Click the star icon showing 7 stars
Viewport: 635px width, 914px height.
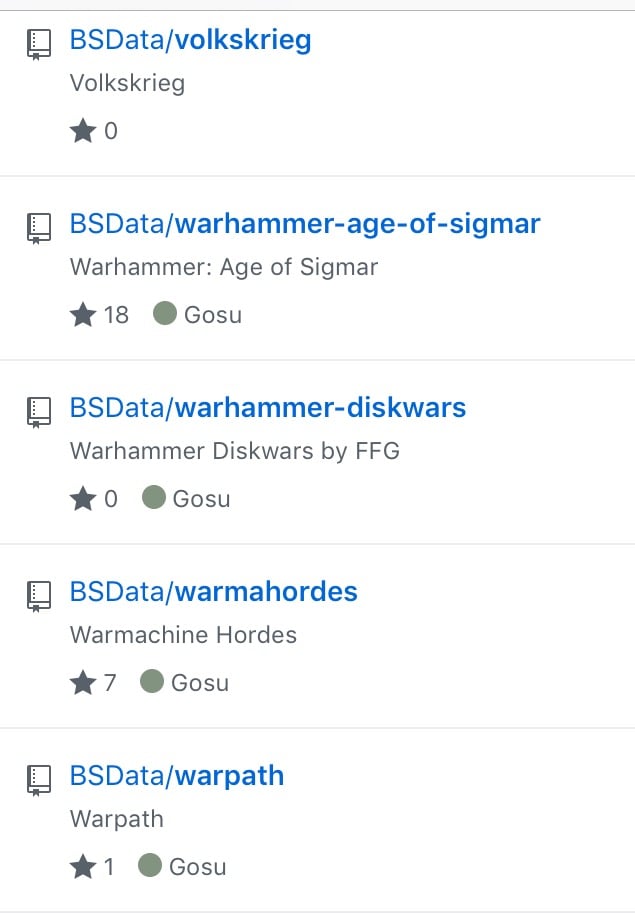(83, 683)
